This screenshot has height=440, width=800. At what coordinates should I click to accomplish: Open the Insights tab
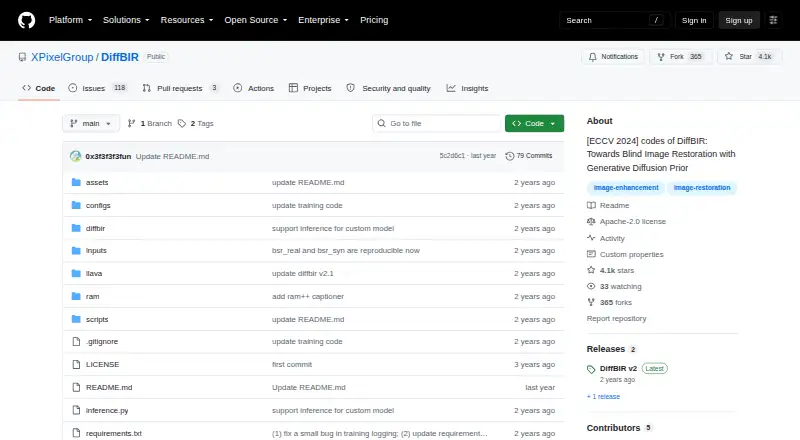click(467, 88)
